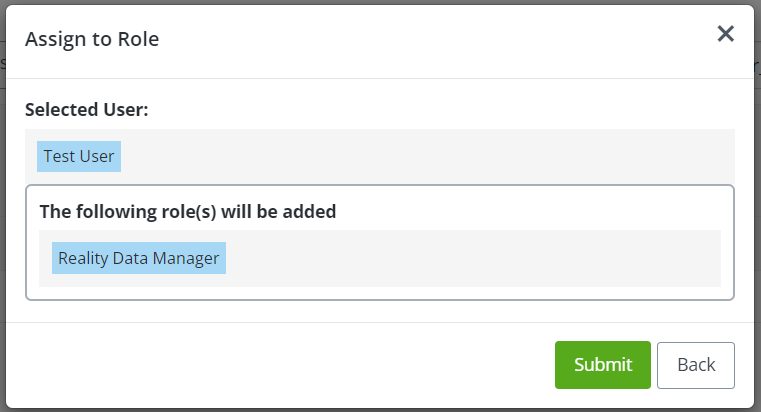Click the word Manager in the role tag
This screenshot has width=761, height=412.
pos(187,258)
